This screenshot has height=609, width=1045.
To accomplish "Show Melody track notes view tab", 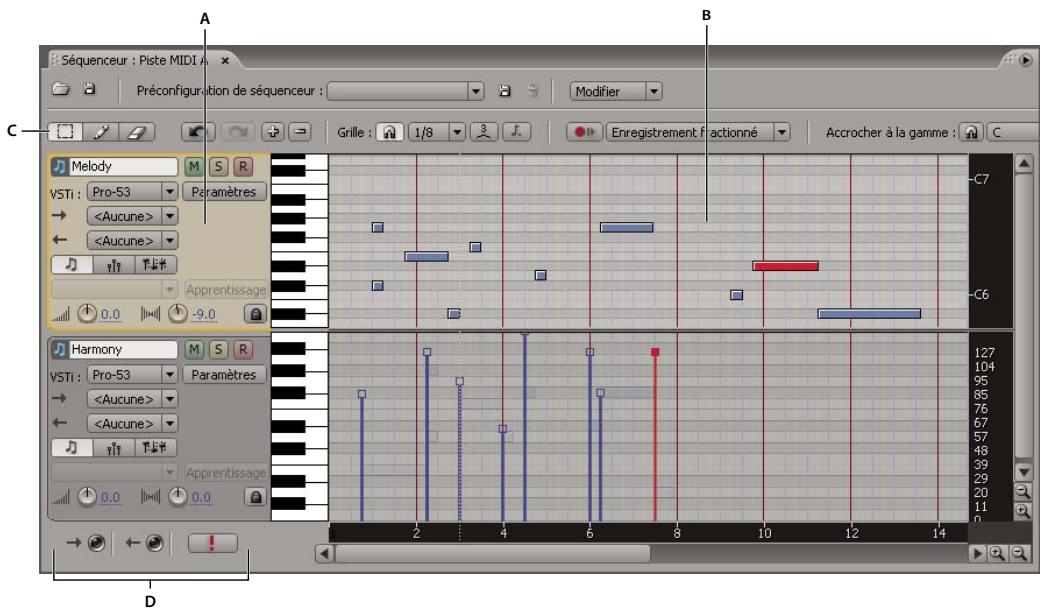I will pyautogui.click(x=71, y=265).
